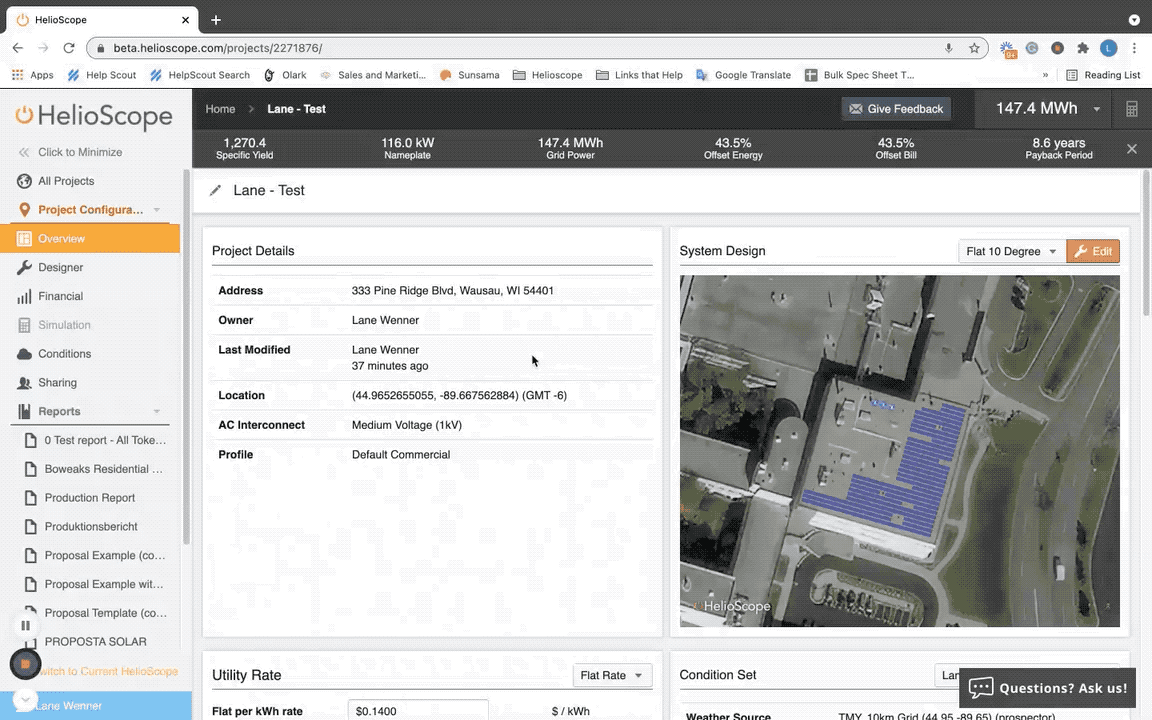Click the Chrome profile avatar L

(x=1109, y=48)
